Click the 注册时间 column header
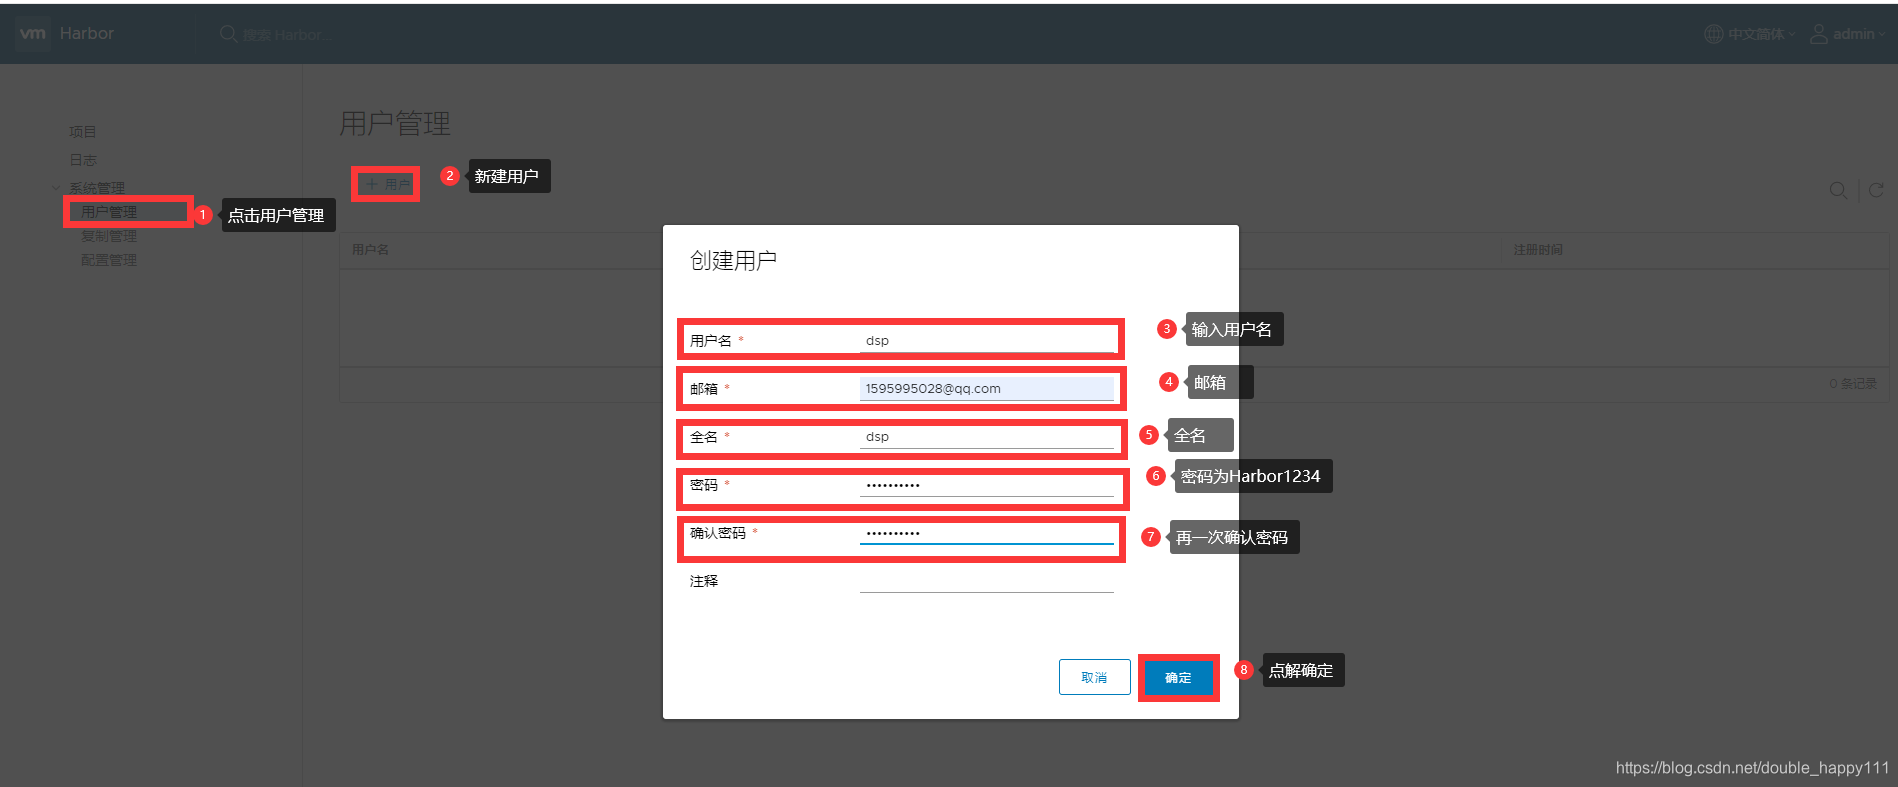 [1538, 250]
